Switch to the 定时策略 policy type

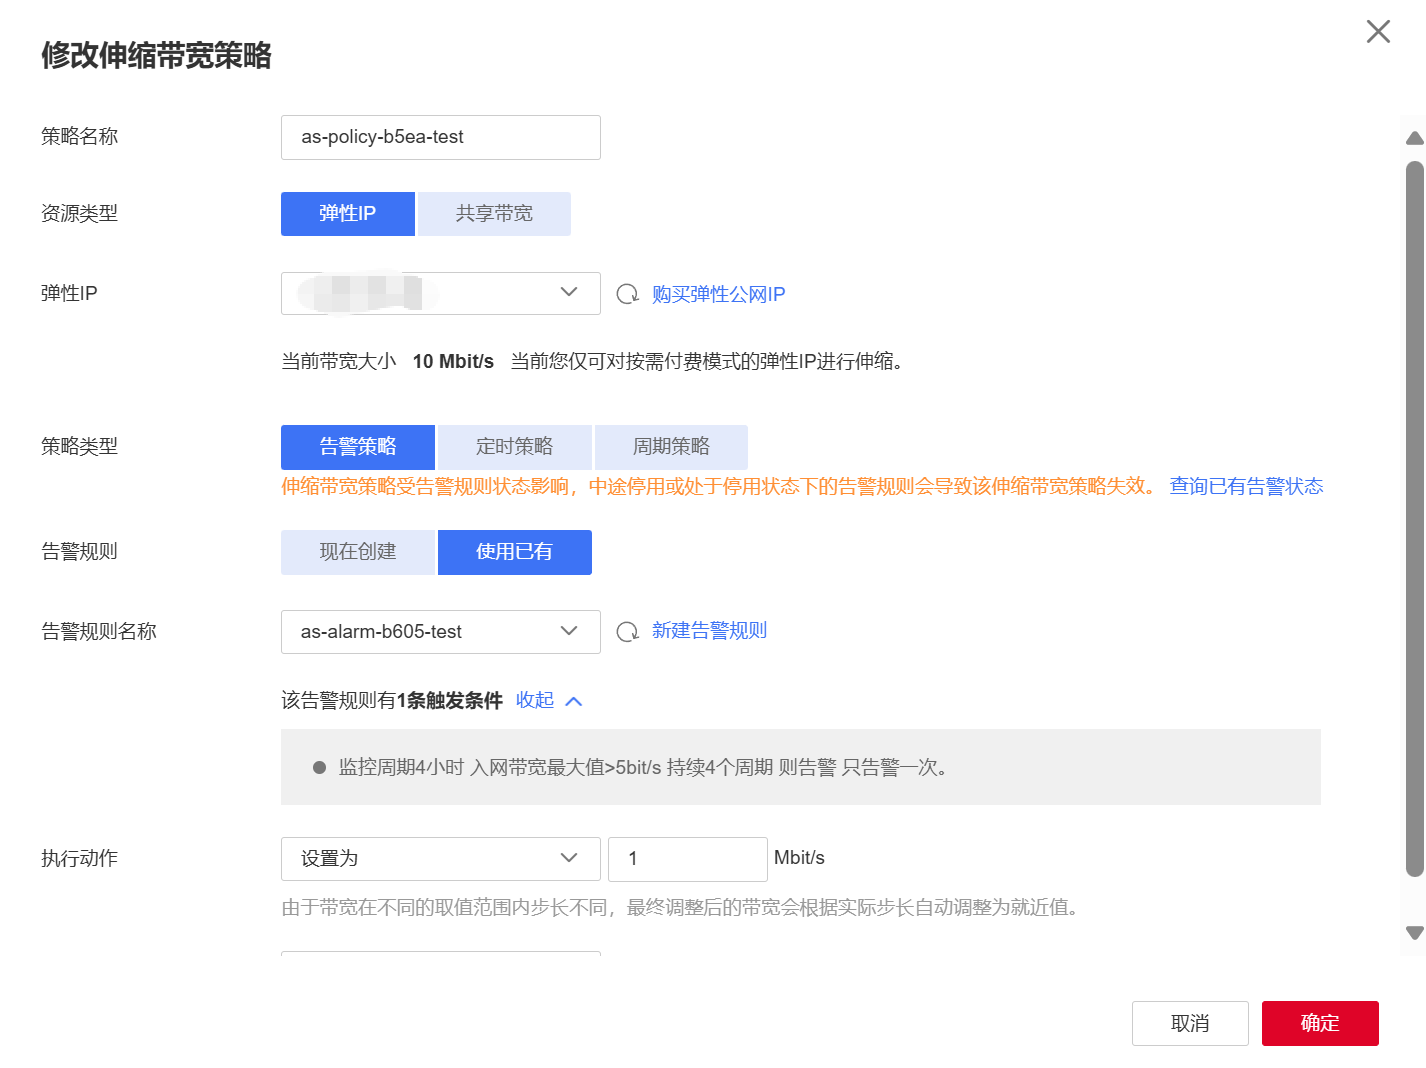(514, 446)
